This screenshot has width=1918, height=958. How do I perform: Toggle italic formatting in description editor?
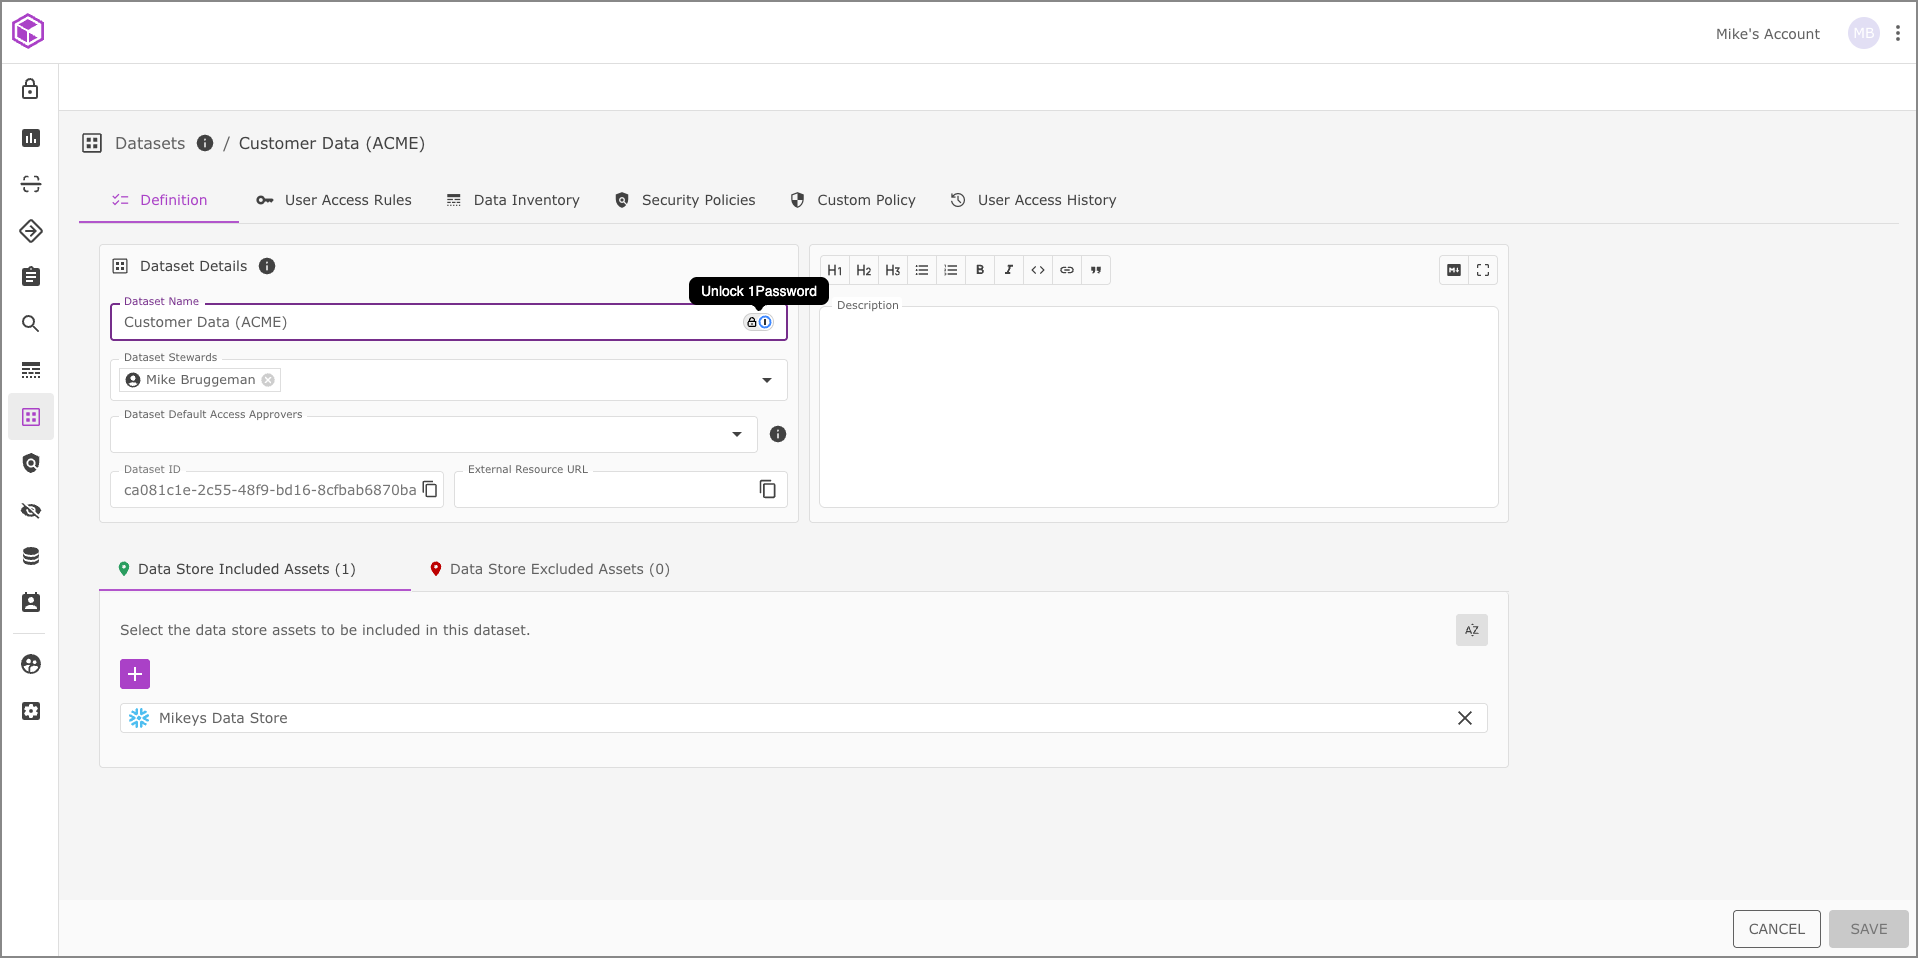coord(1009,270)
